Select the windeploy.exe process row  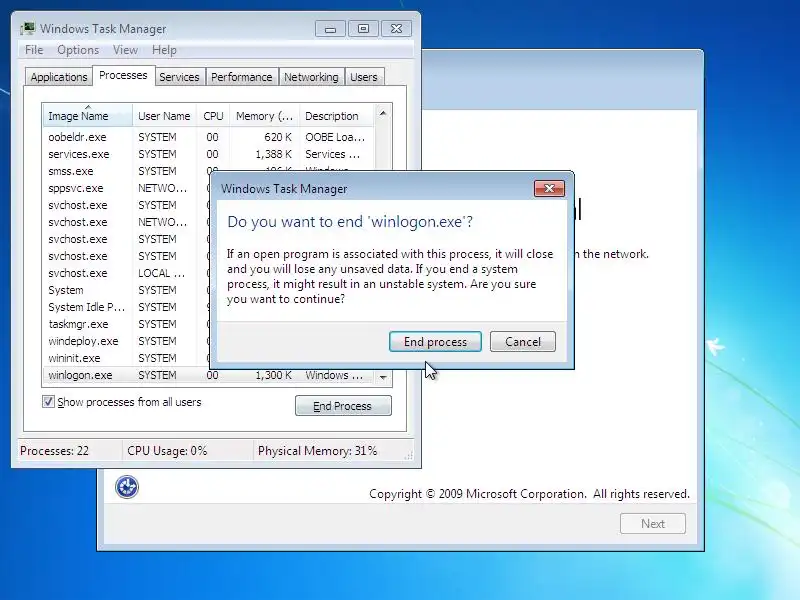coord(127,341)
